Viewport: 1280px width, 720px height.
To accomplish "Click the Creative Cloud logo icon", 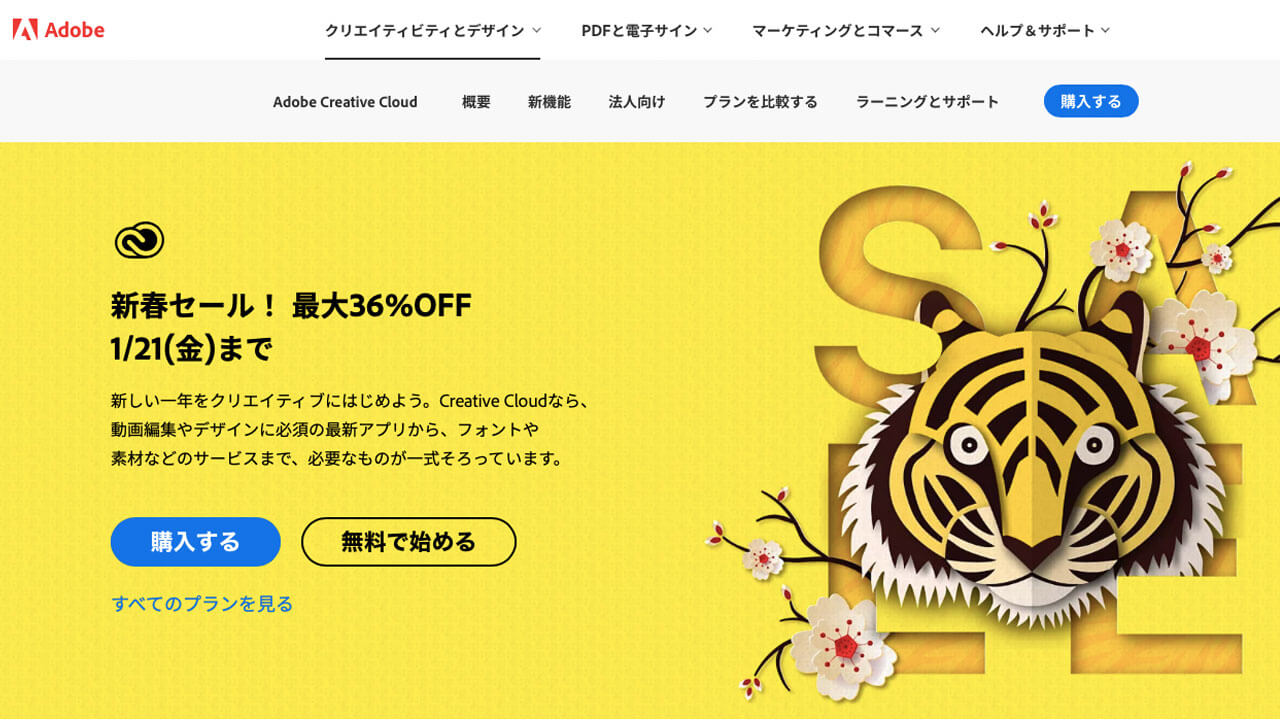I will [x=139, y=240].
